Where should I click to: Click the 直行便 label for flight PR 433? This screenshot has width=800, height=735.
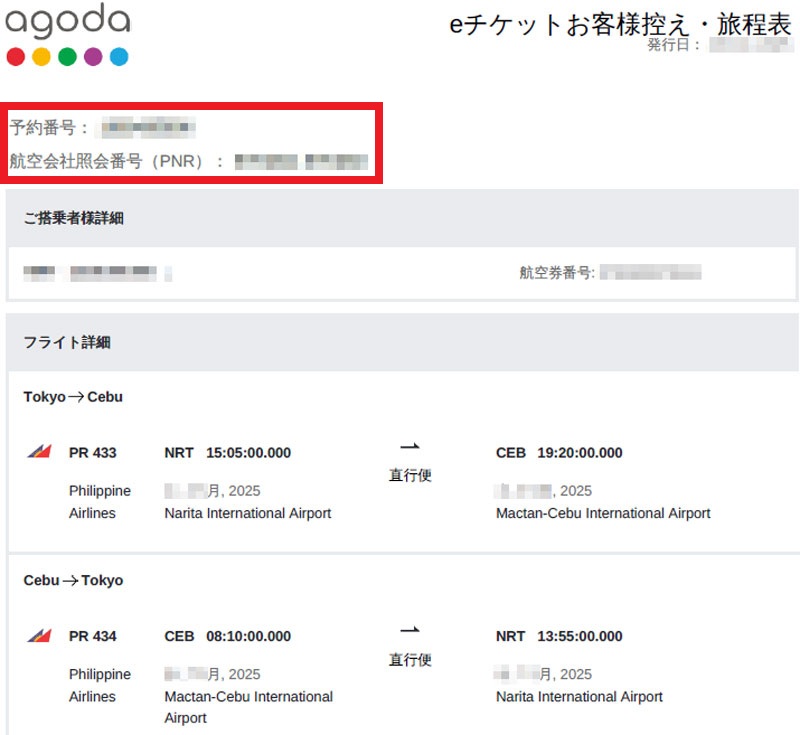(x=410, y=475)
